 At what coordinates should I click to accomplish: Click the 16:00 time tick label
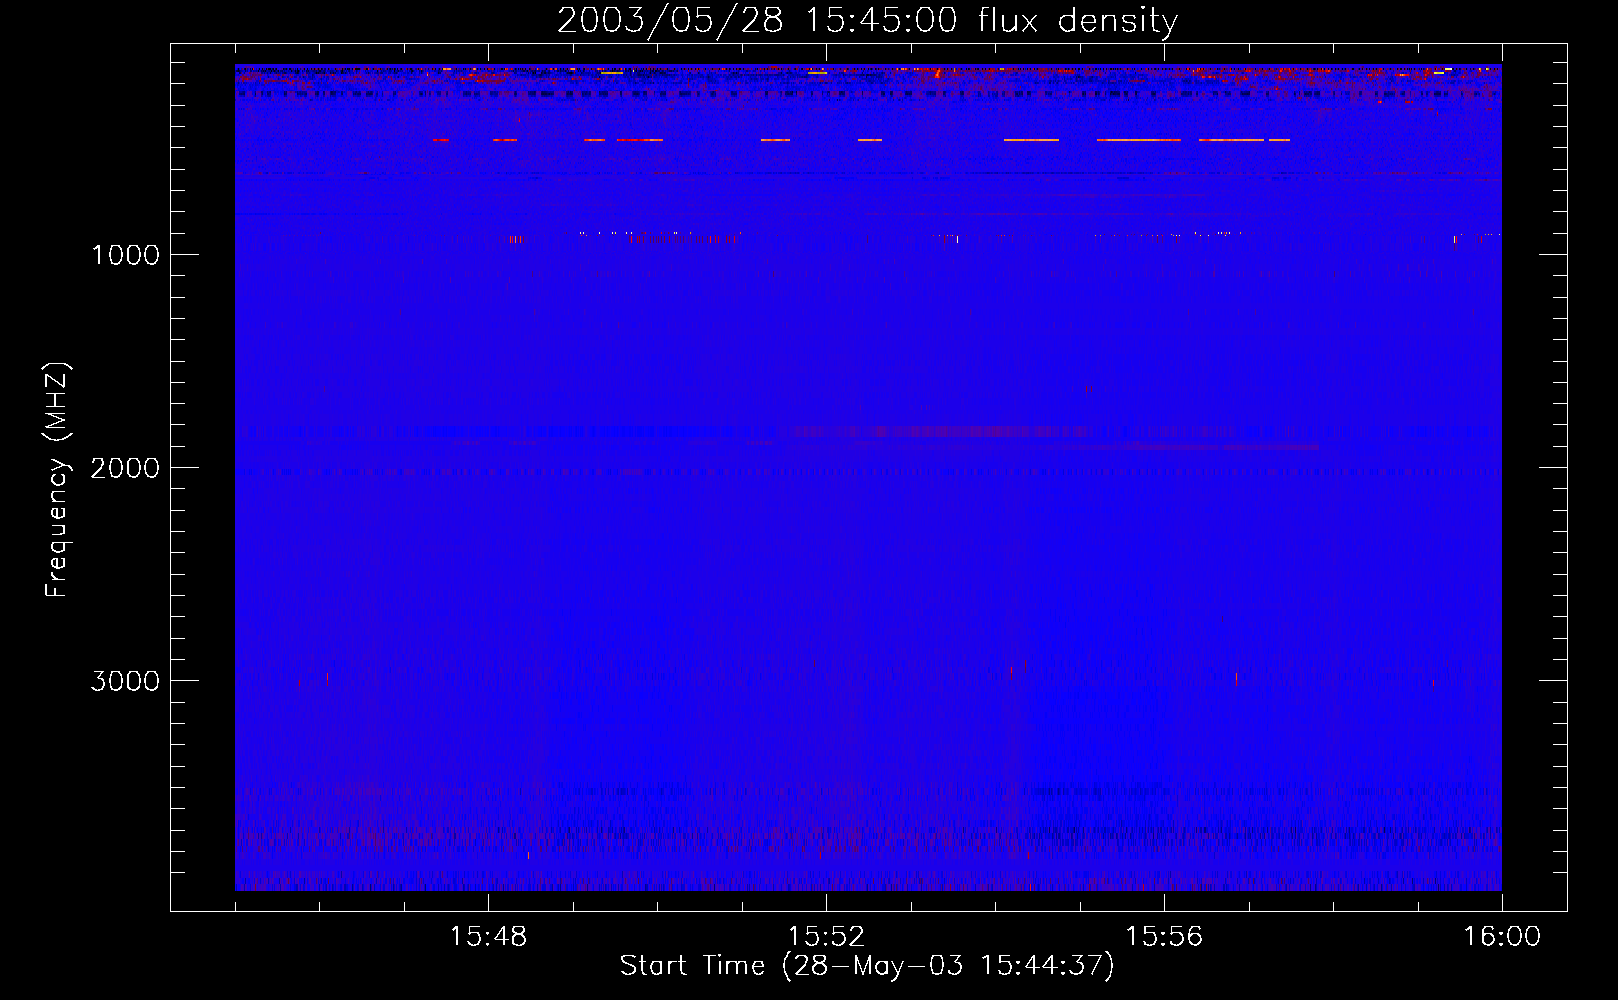coord(1502,937)
